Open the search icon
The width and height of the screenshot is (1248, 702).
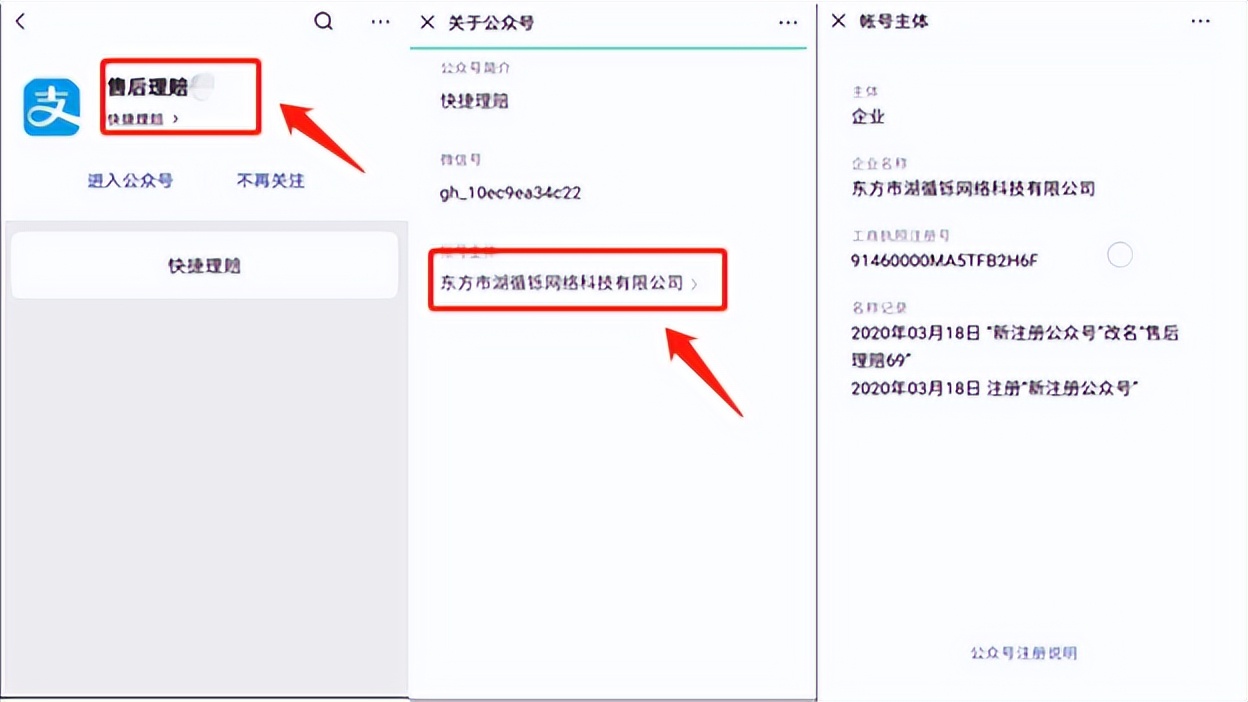click(x=323, y=20)
